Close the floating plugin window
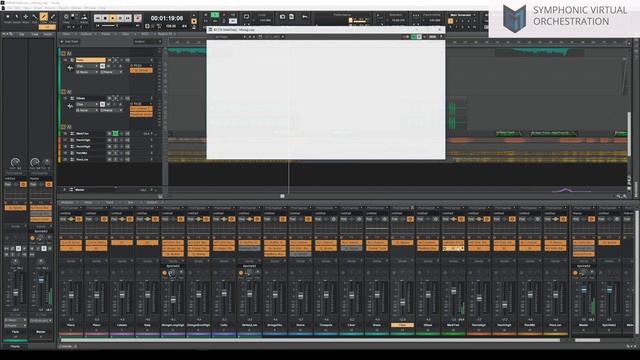Screen dimensions: 640x360 coord(440,29)
